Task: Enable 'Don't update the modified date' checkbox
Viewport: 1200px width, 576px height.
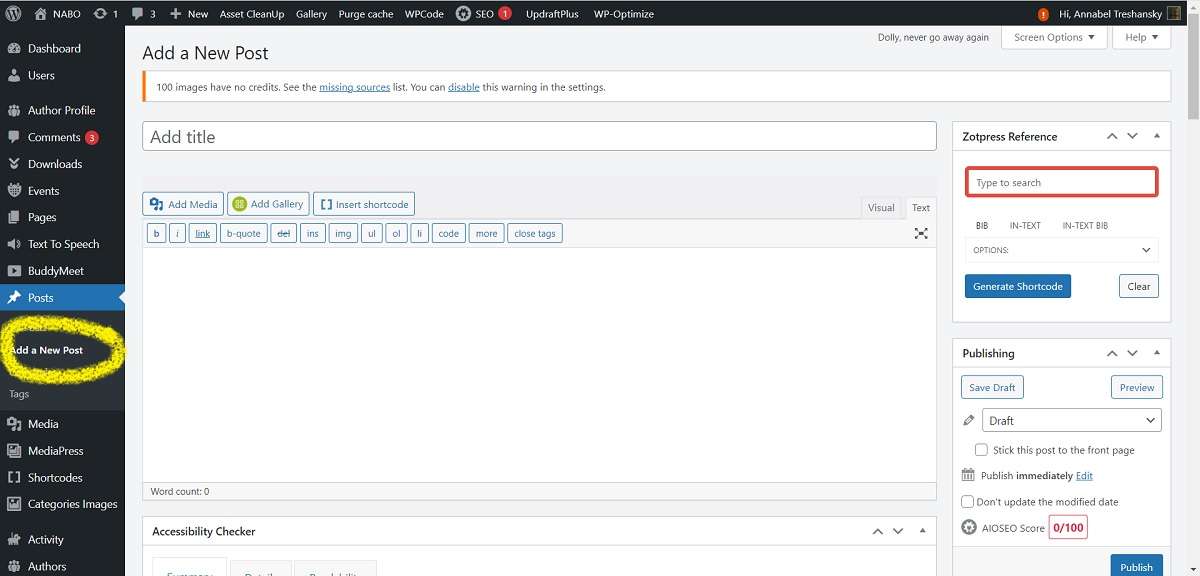Action: 967,502
